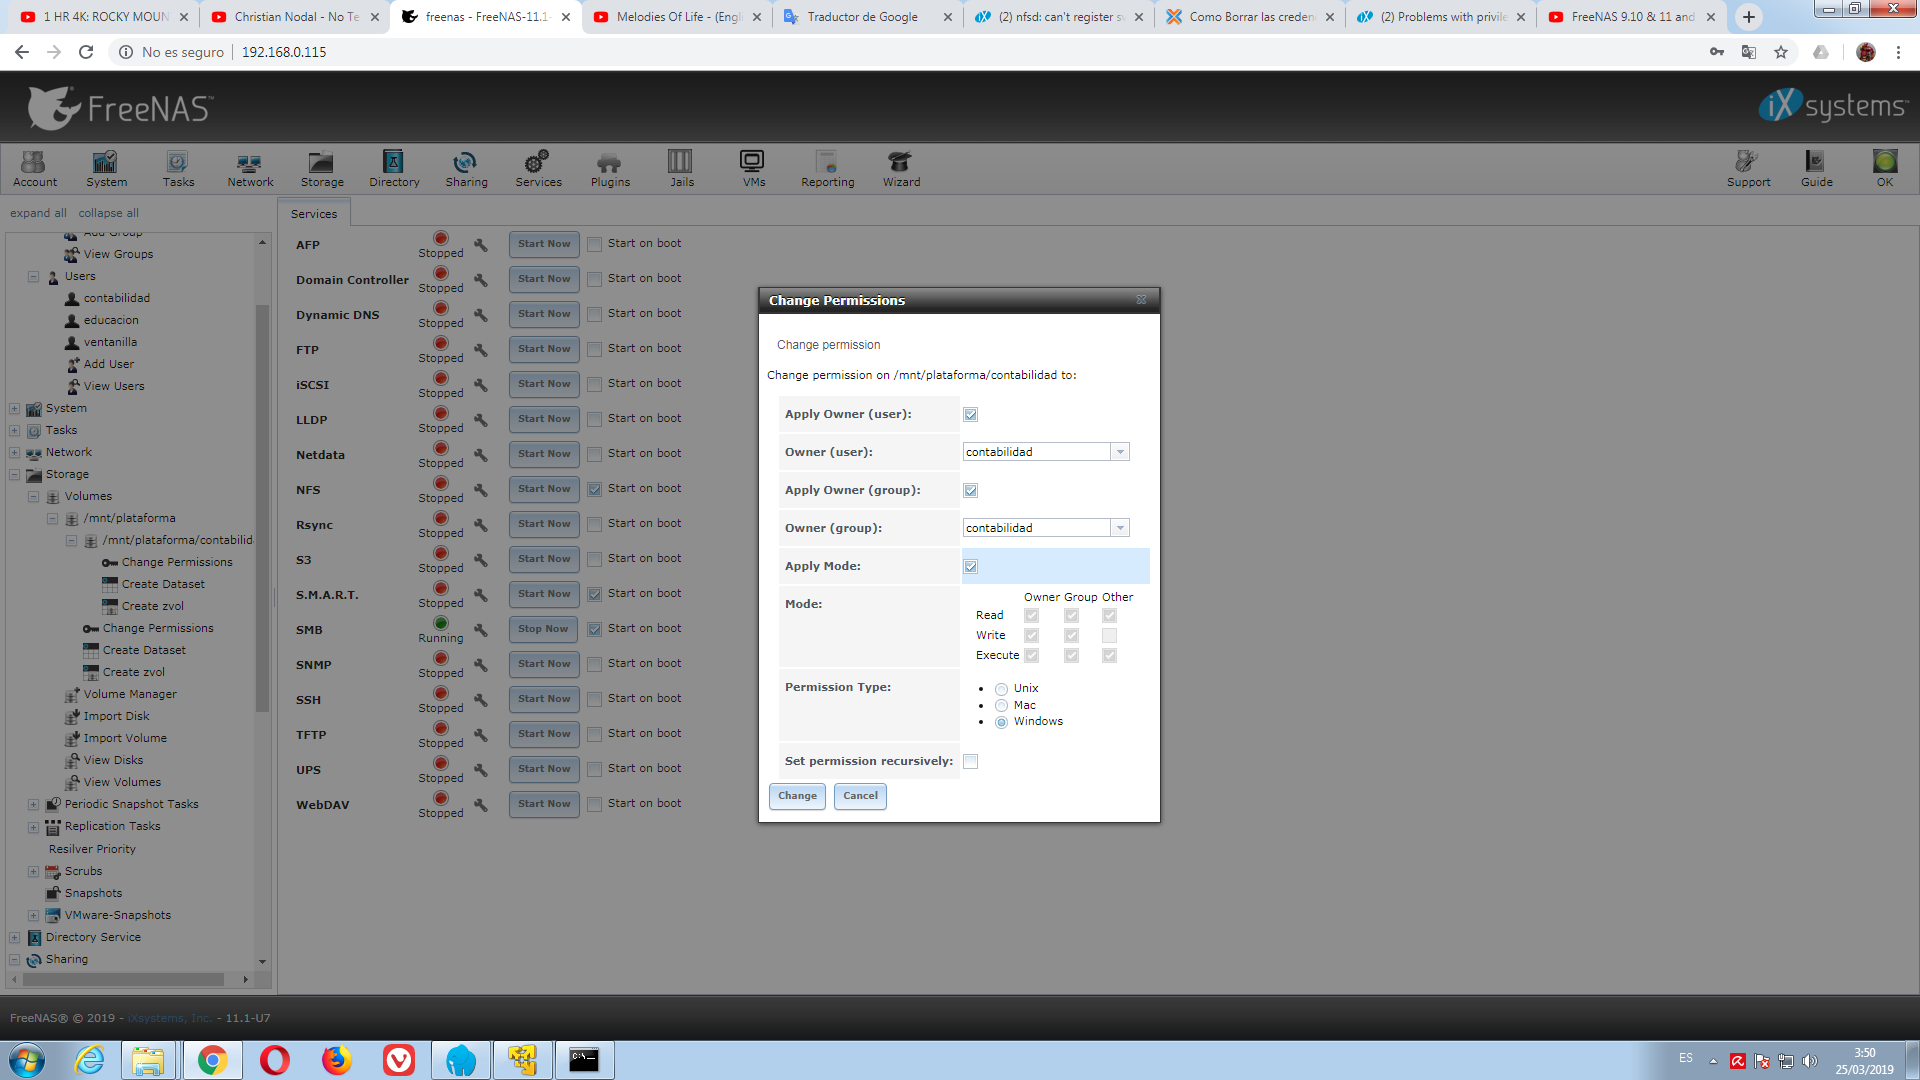Open the Owner (user) dropdown arrow

(x=1120, y=452)
